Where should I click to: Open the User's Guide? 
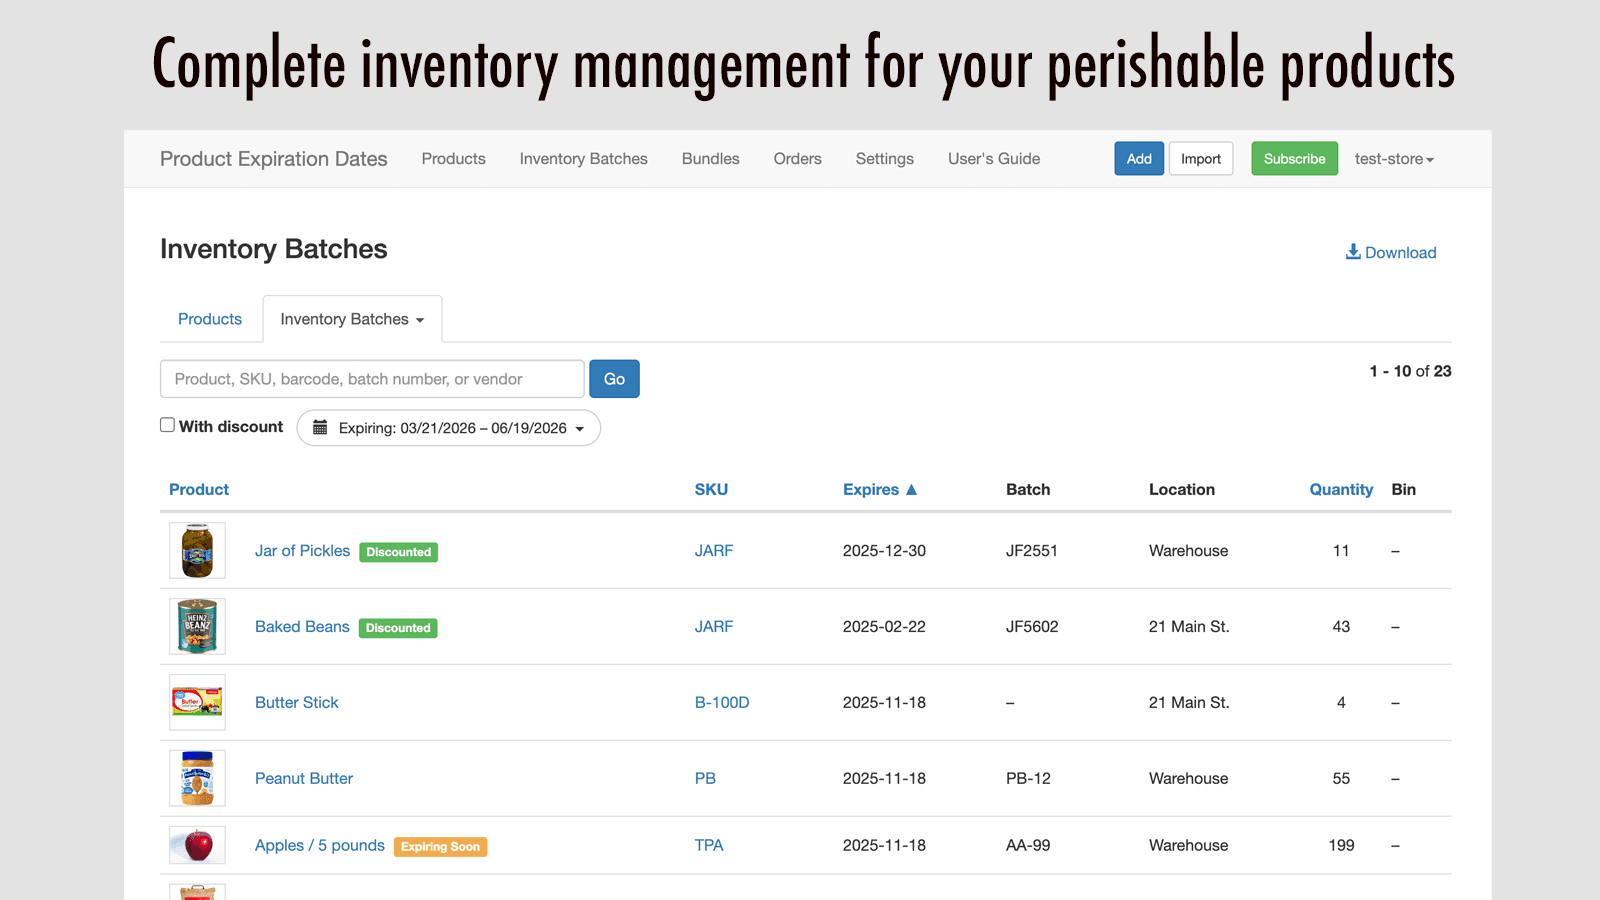[994, 159]
